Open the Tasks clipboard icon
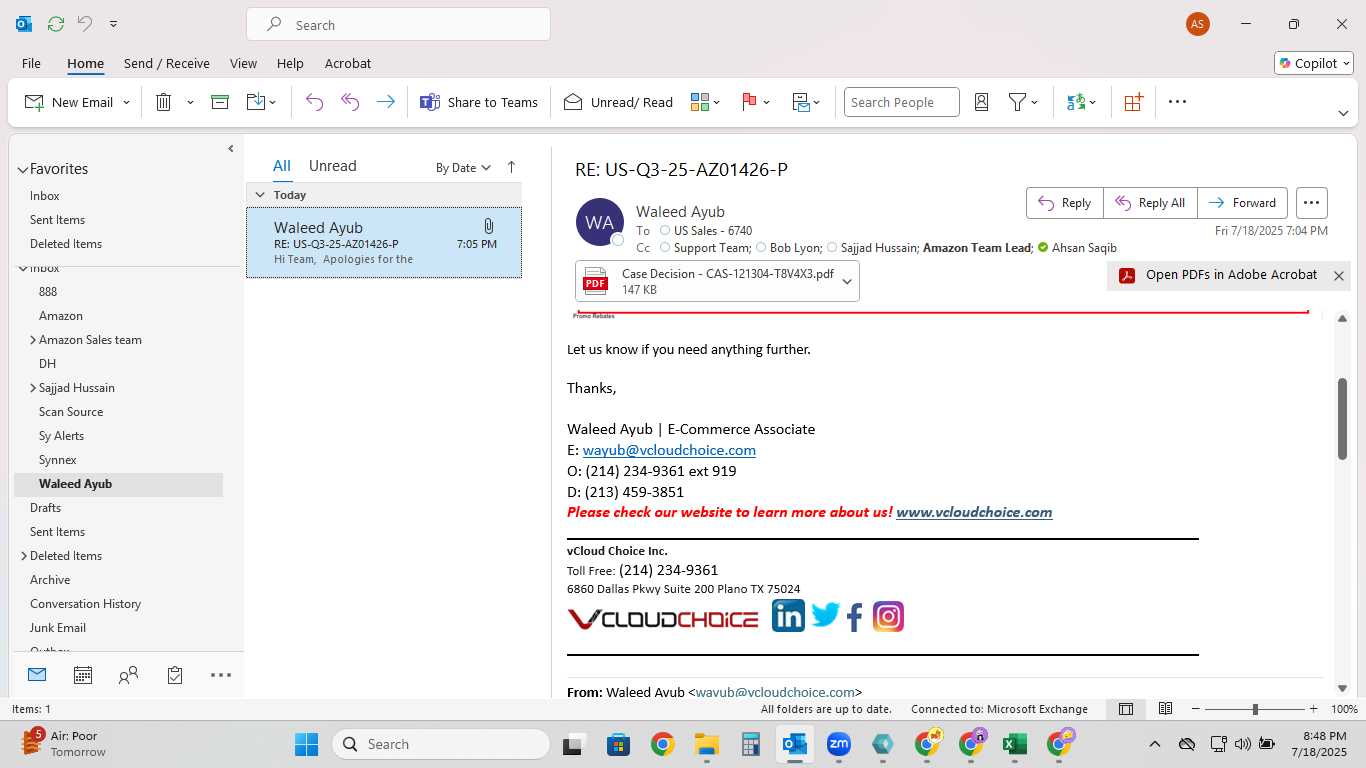 tap(175, 675)
